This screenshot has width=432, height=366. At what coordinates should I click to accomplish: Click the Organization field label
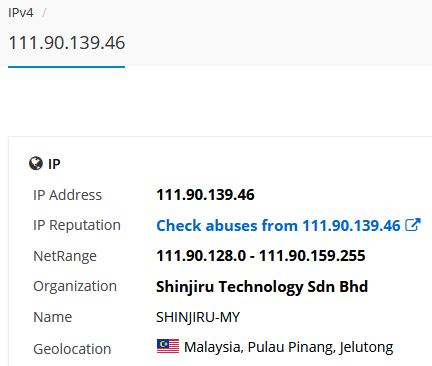tap(75, 286)
